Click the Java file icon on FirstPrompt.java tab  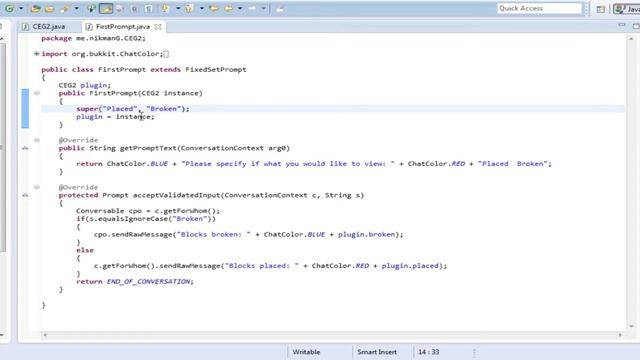coord(89,27)
